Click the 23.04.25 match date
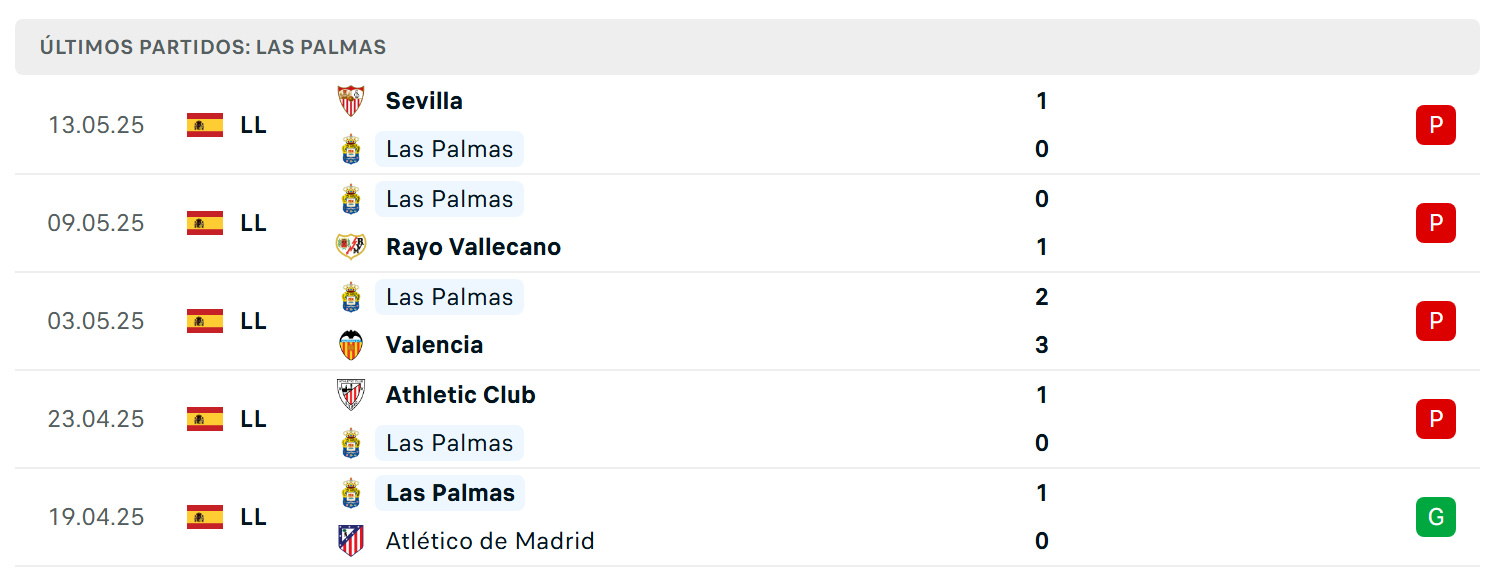1497x584 pixels. (x=96, y=419)
